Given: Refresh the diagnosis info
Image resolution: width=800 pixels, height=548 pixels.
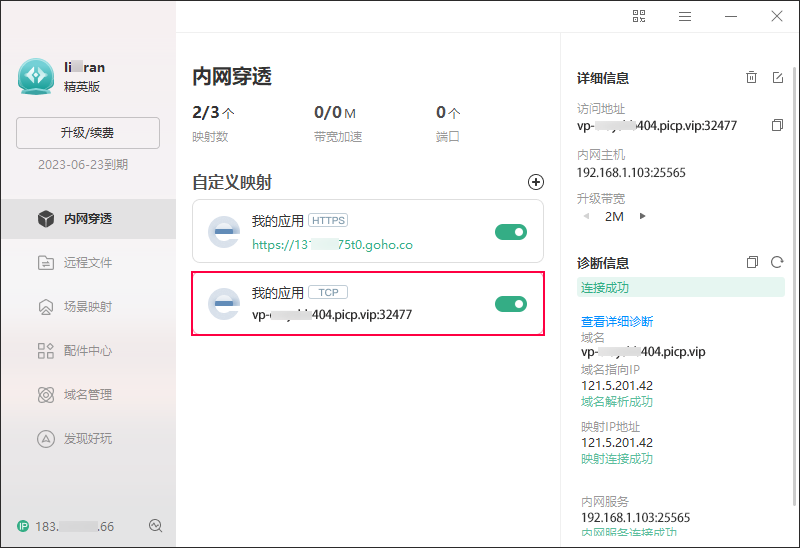Looking at the screenshot, I should point(777,262).
